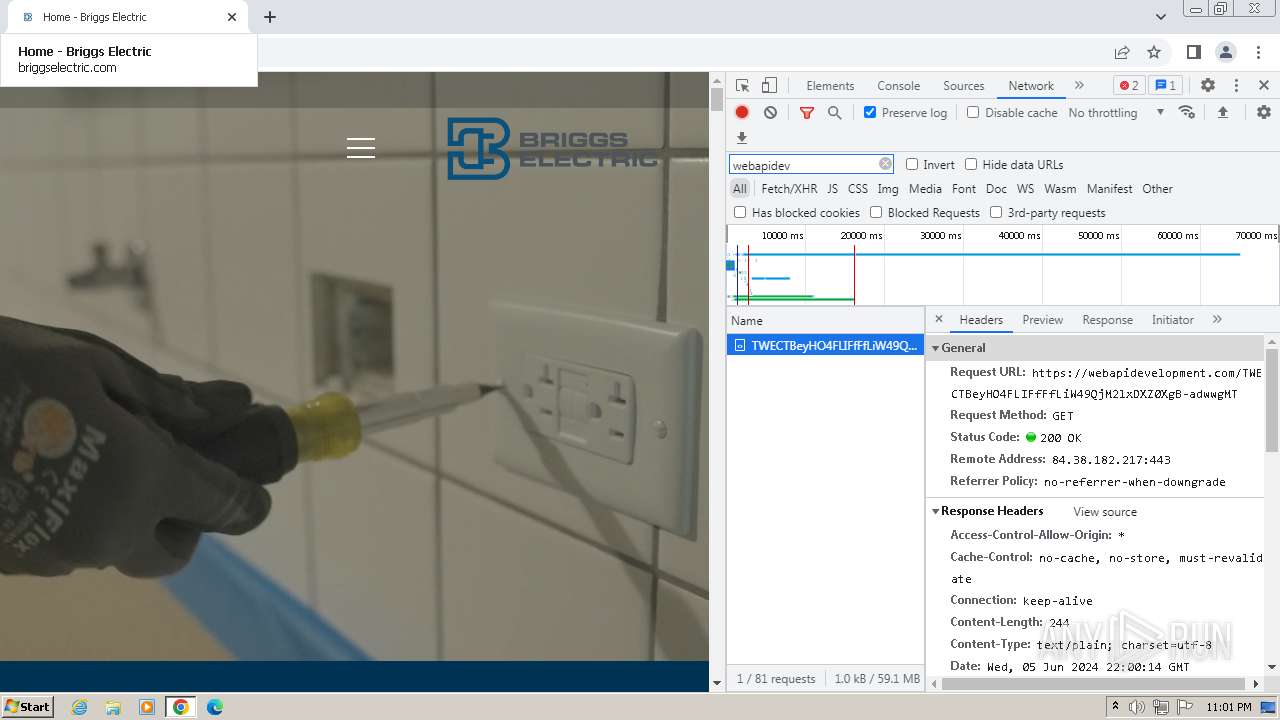Image resolution: width=1280 pixels, height=720 pixels.
Task: Open network conditions wifi icon
Action: click(x=1187, y=112)
